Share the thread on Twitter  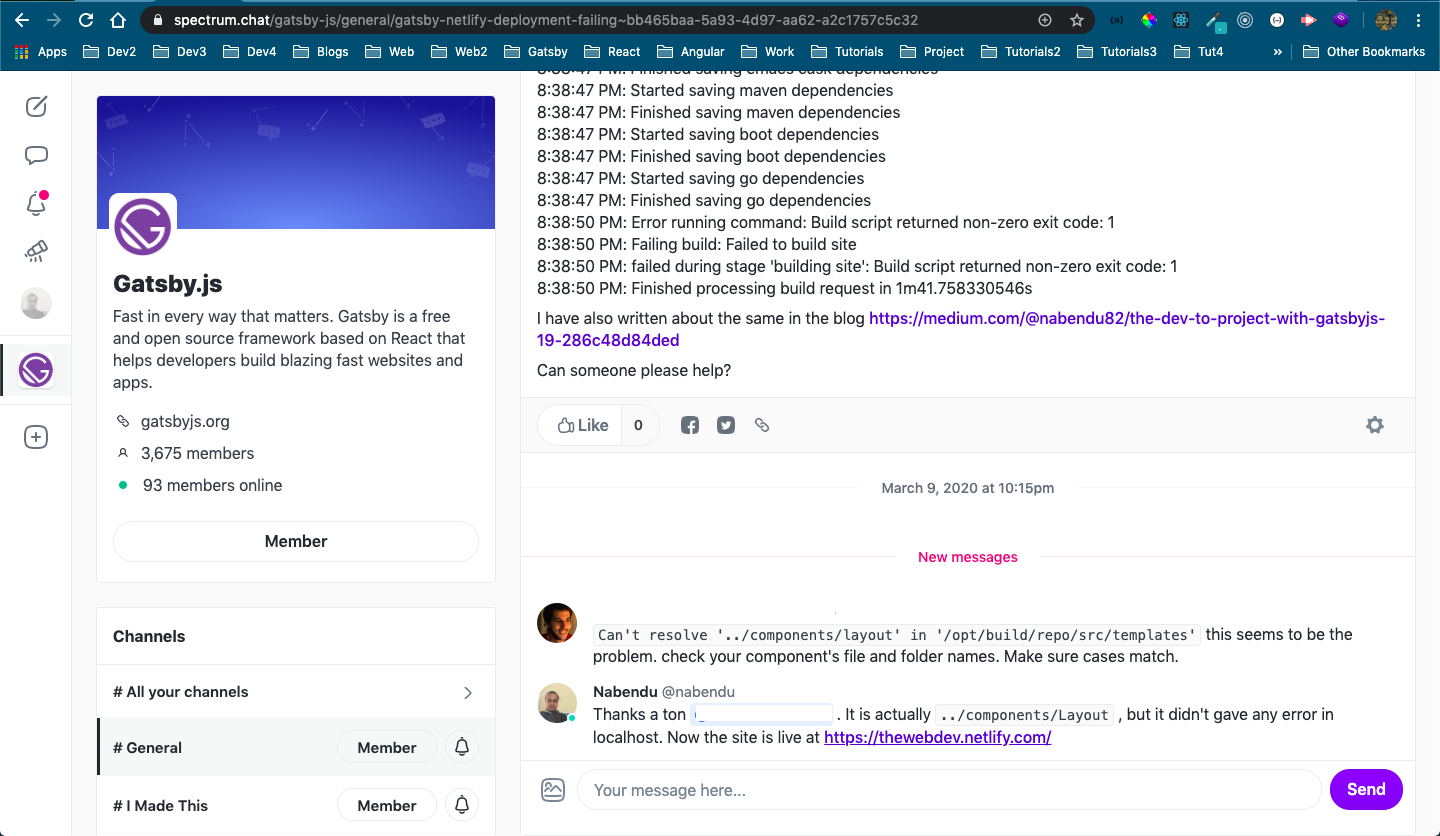[x=726, y=425]
